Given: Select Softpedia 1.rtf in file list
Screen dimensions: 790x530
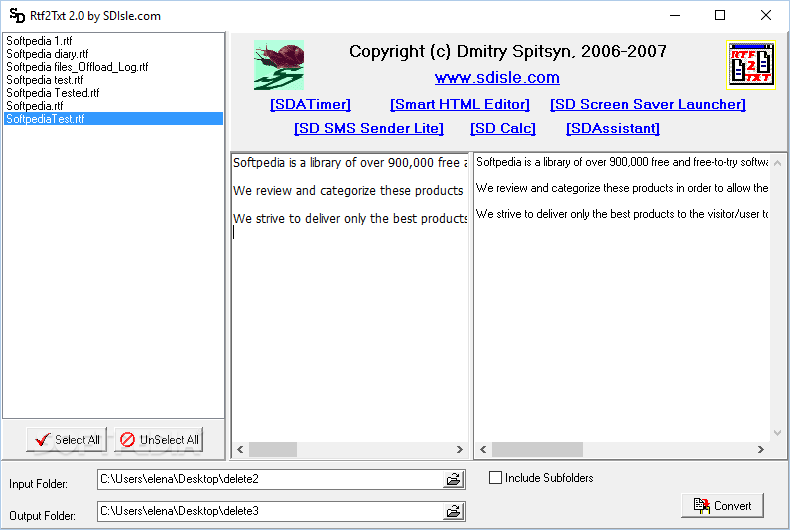Looking at the screenshot, I should (x=113, y=41).
